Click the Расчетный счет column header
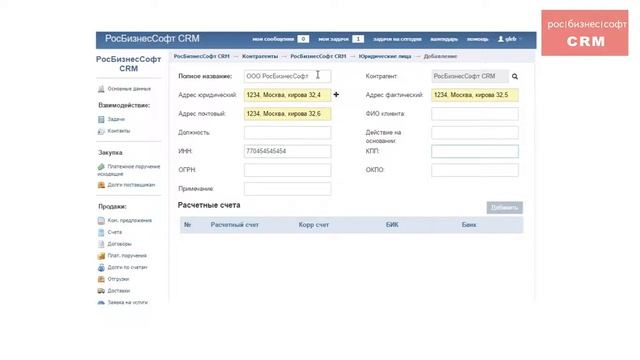 click(x=235, y=225)
